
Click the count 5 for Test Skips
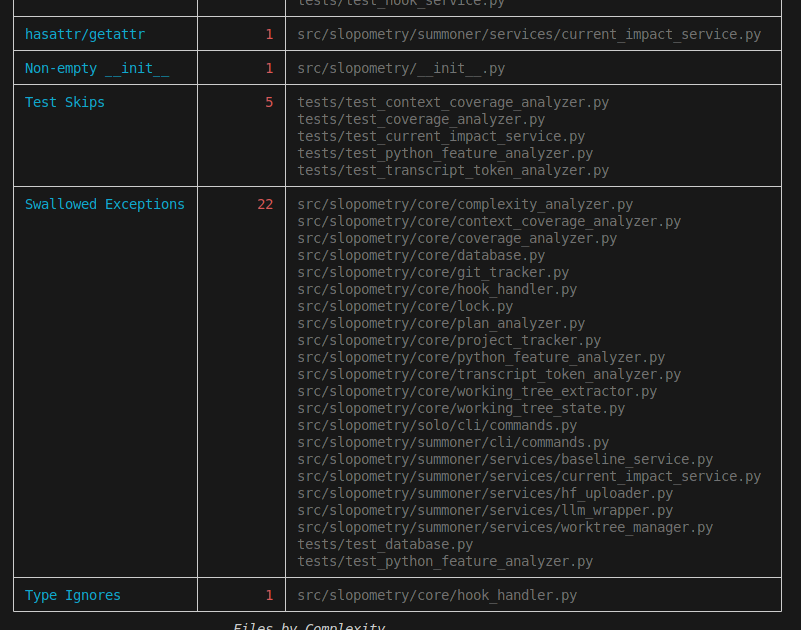(x=268, y=102)
